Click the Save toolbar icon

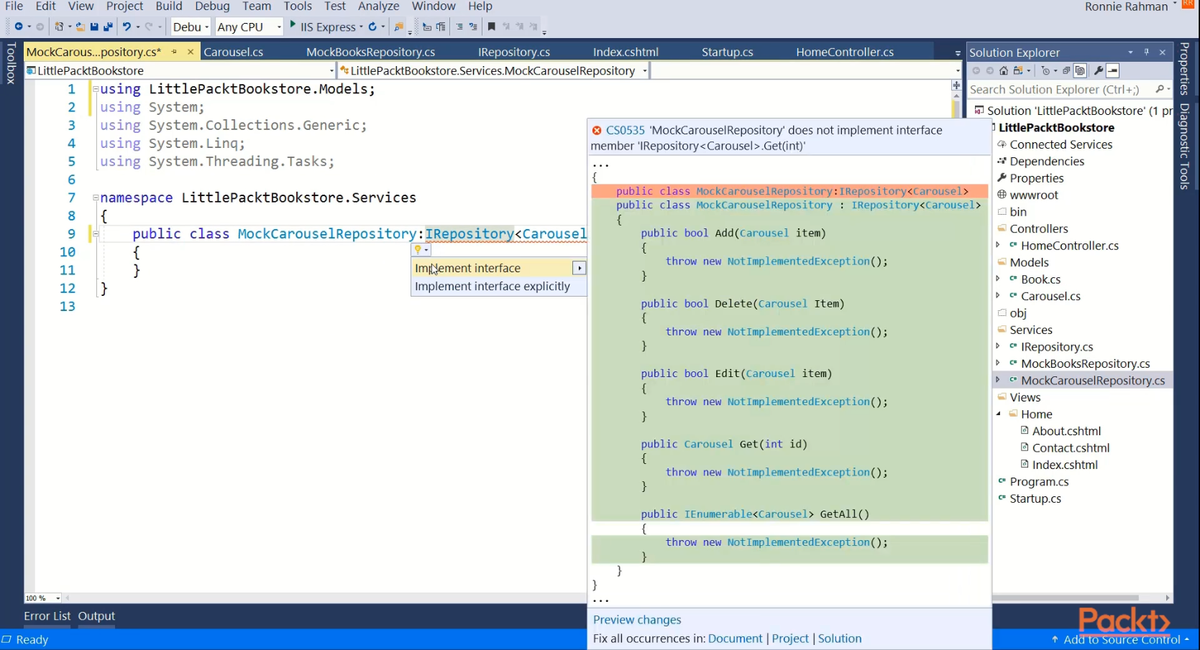click(x=94, y=26)
